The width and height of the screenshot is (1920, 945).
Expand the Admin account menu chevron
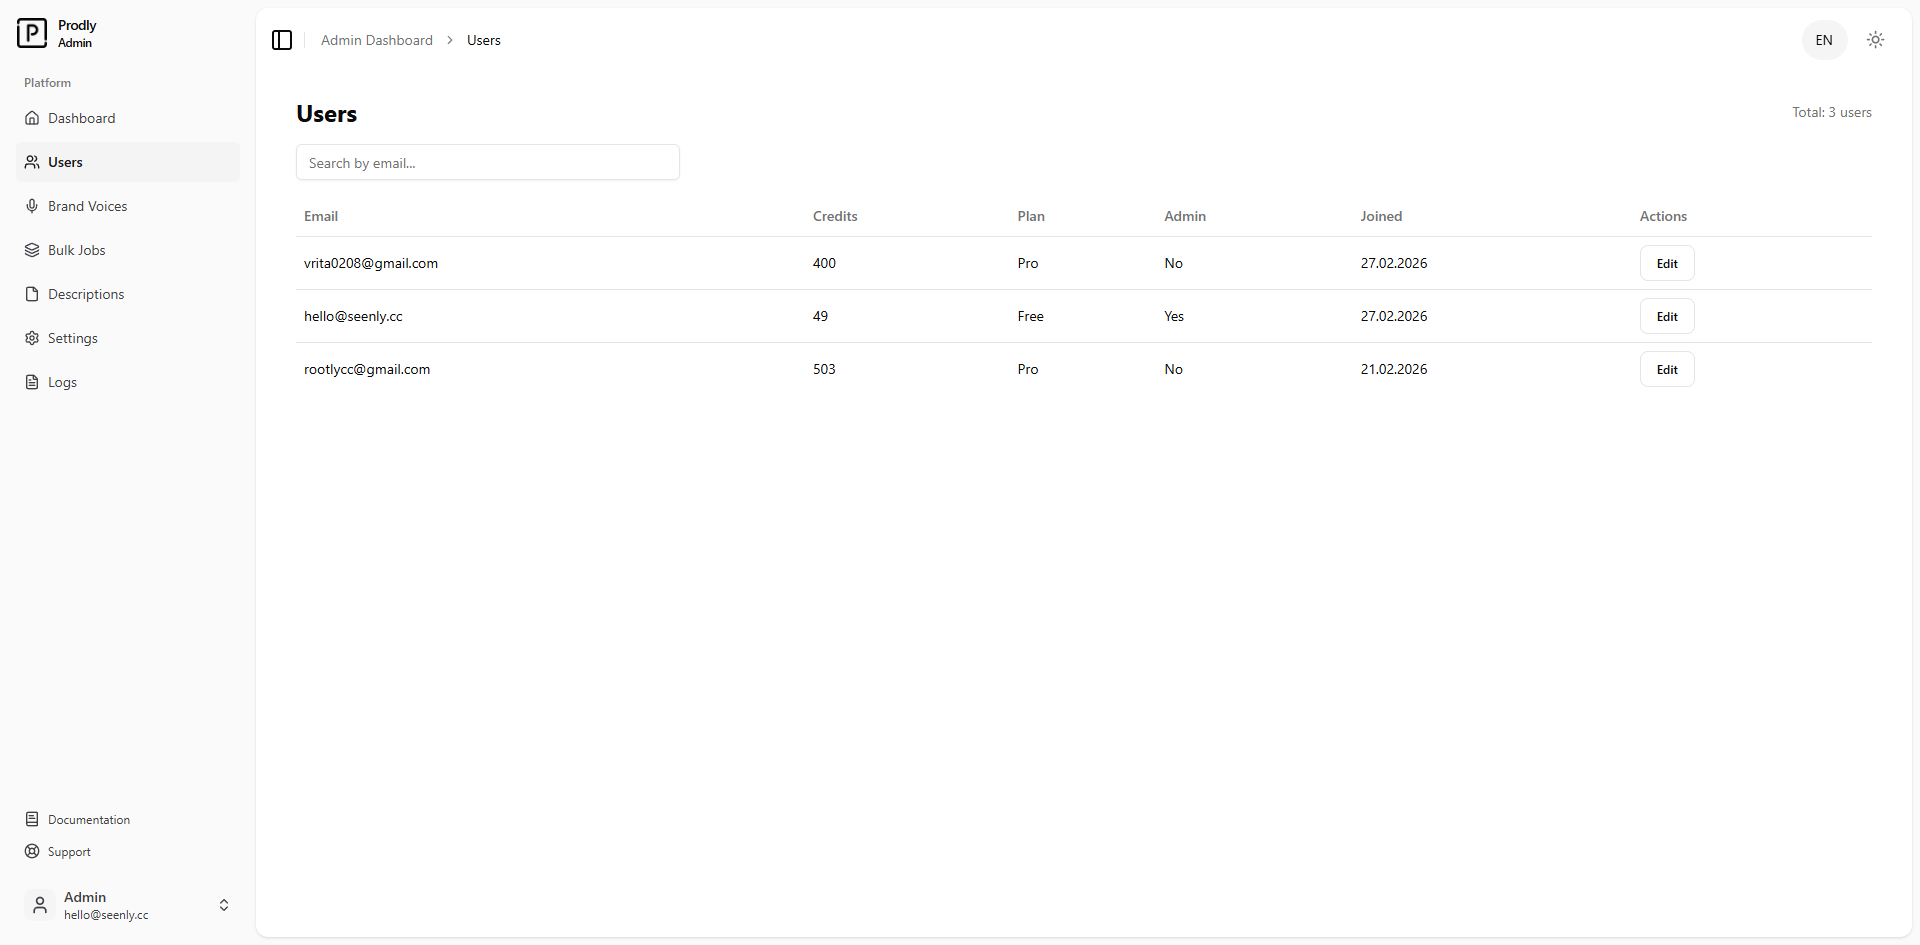[224, 905]
